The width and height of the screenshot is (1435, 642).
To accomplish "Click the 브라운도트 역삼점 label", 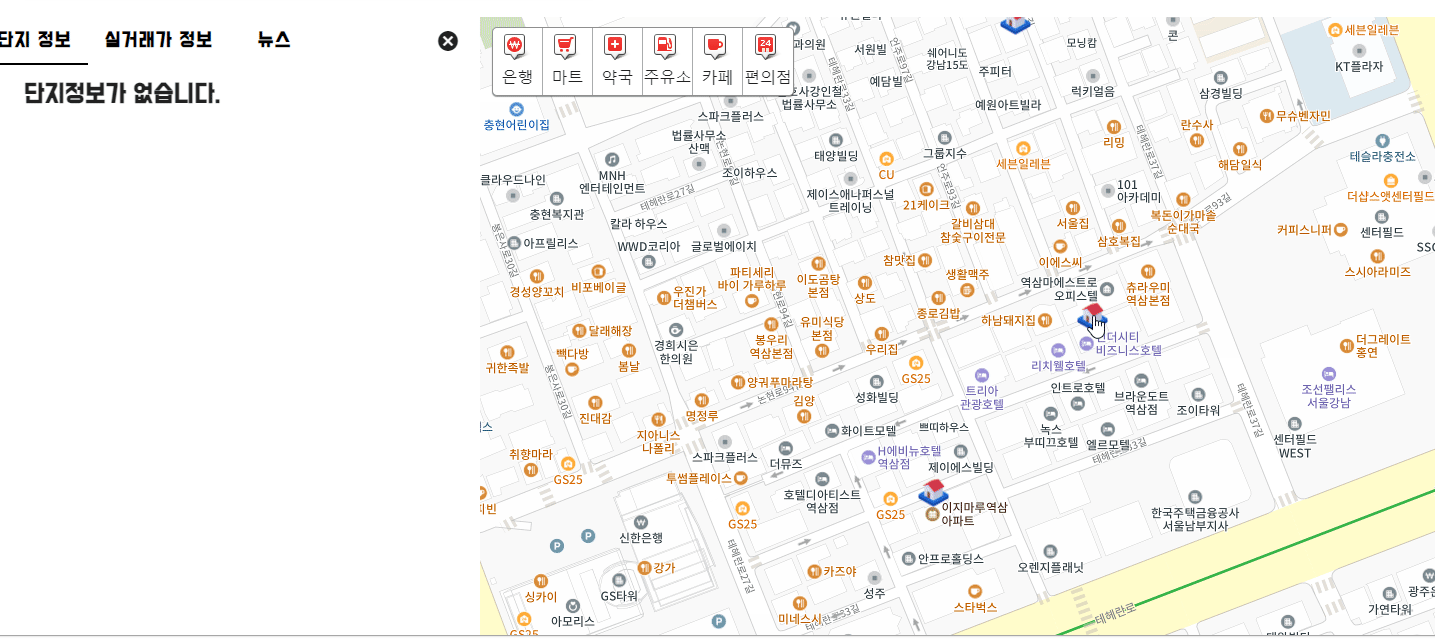I will click(1141, 402).
